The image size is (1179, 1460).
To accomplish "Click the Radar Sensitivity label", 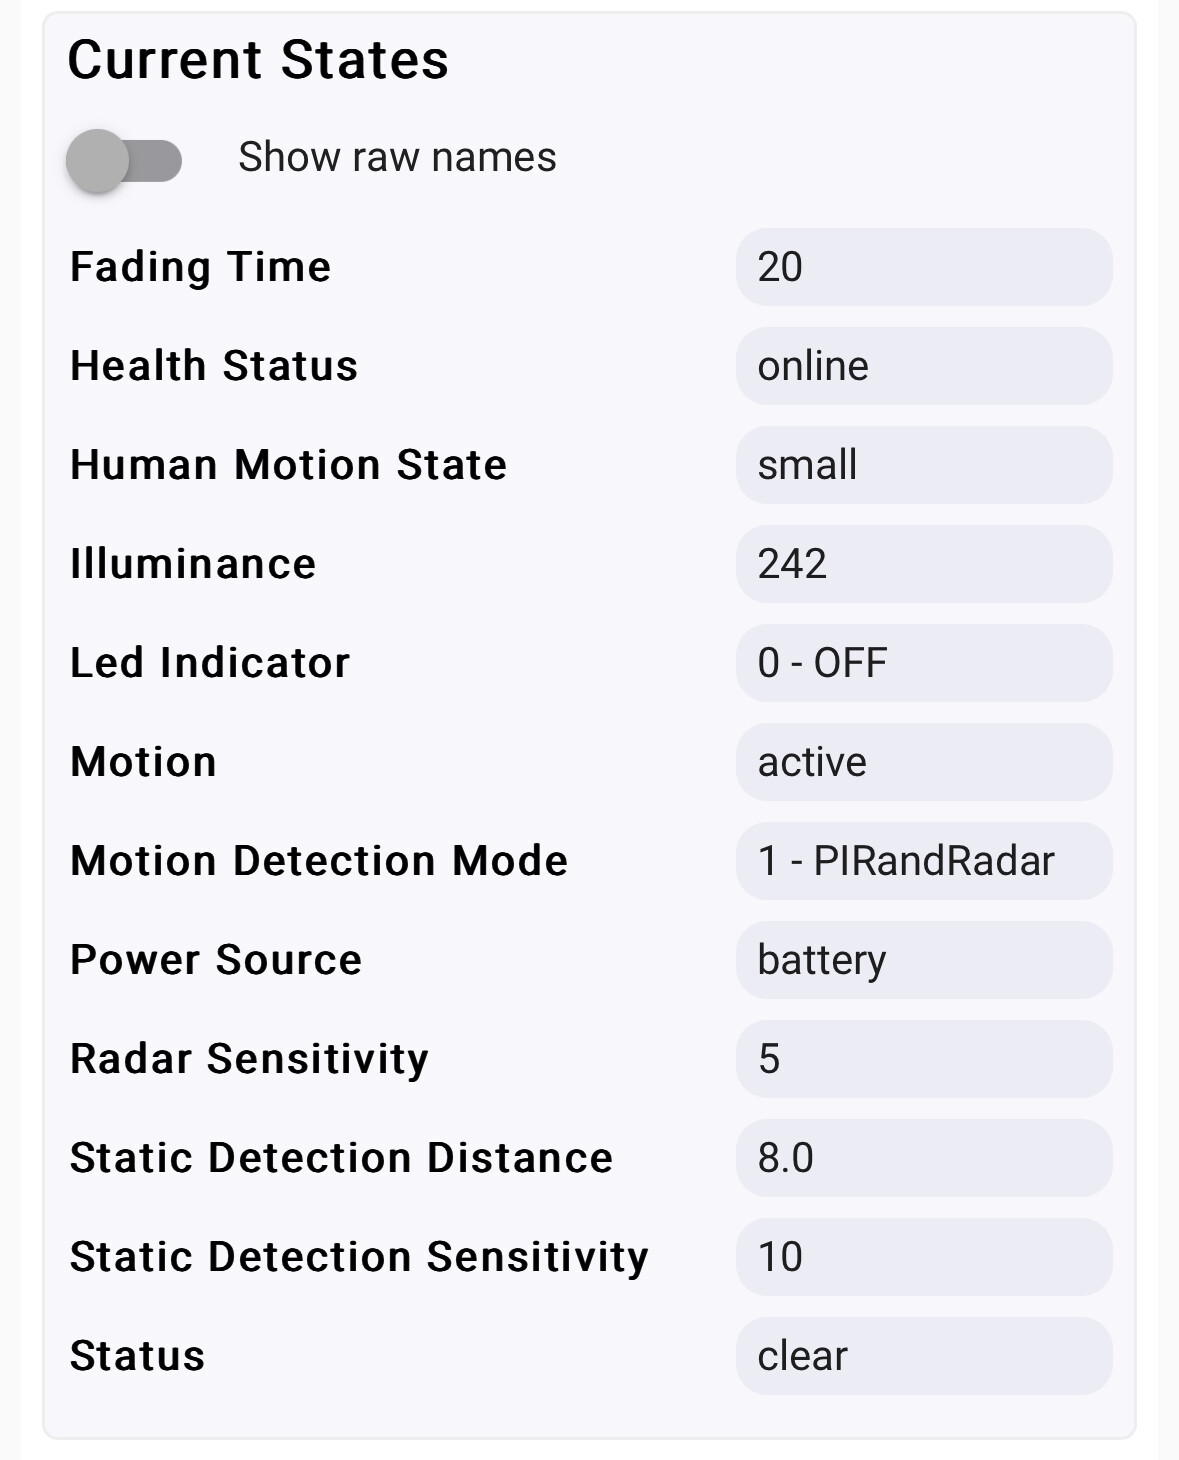I will (249, 1059).
